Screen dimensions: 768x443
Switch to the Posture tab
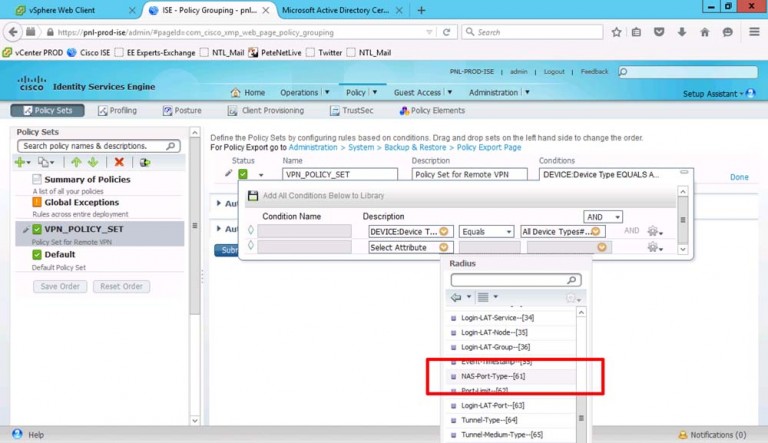click(182, 110)
